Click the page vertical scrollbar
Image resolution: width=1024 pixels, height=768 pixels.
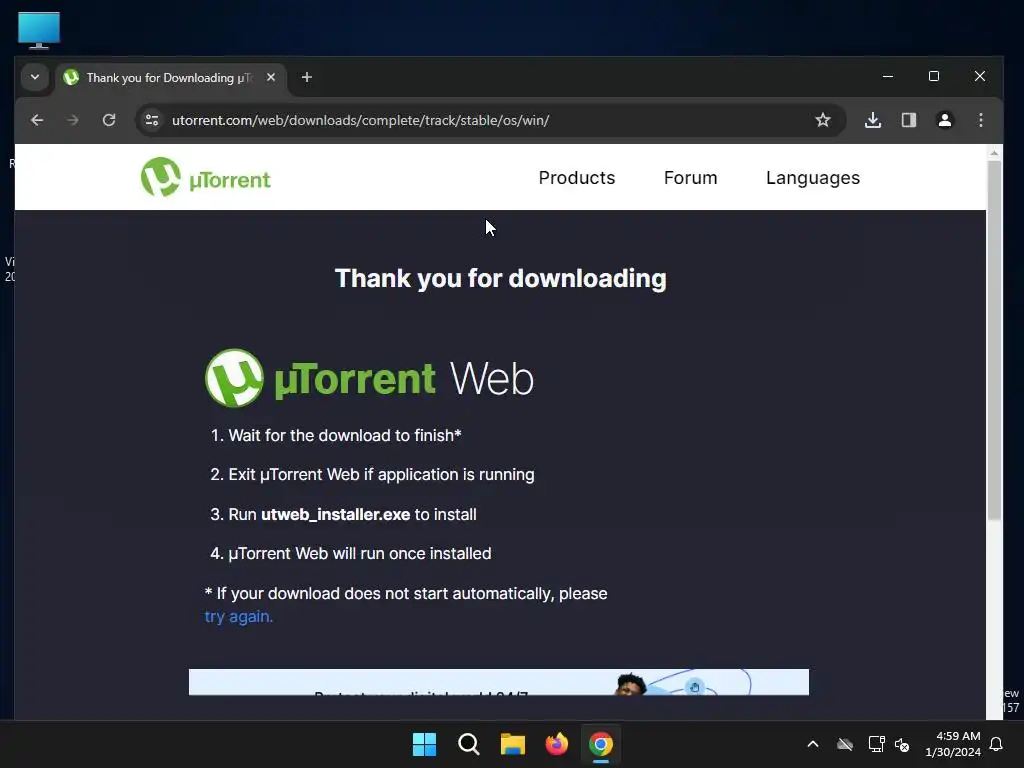click(994, 340)
